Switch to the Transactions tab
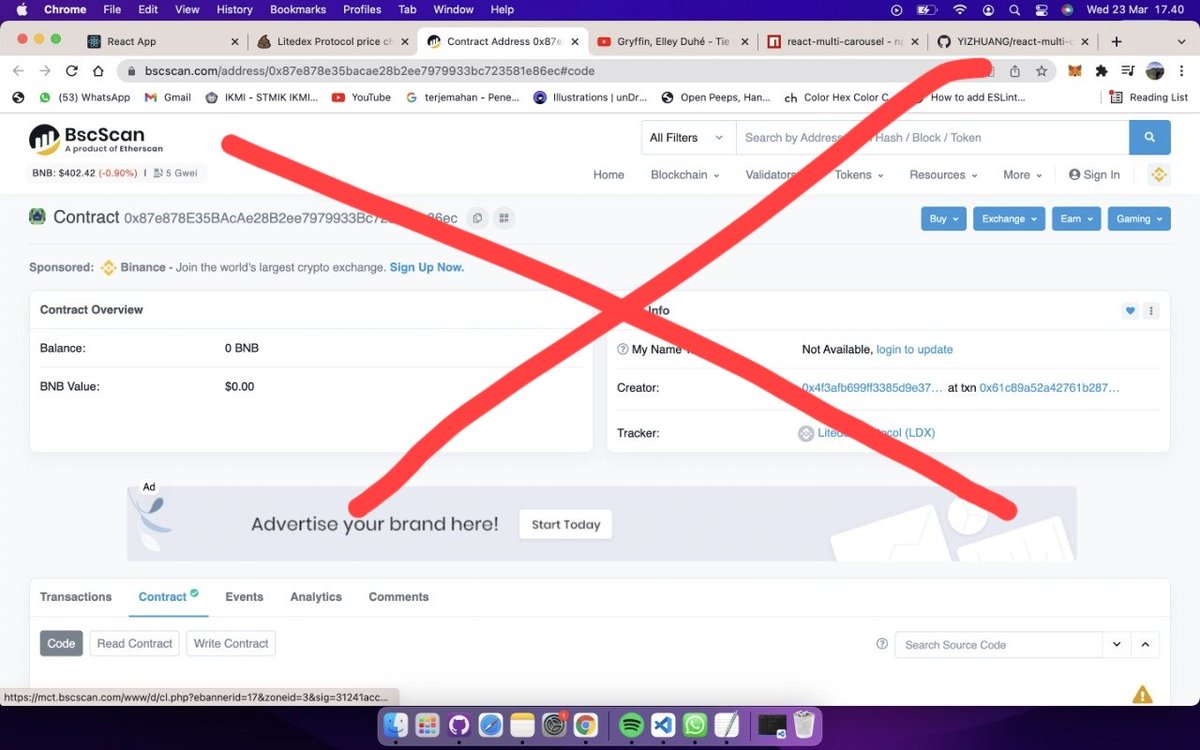The height and width of the screenshot is (750, 1200). tap(76, 597)
